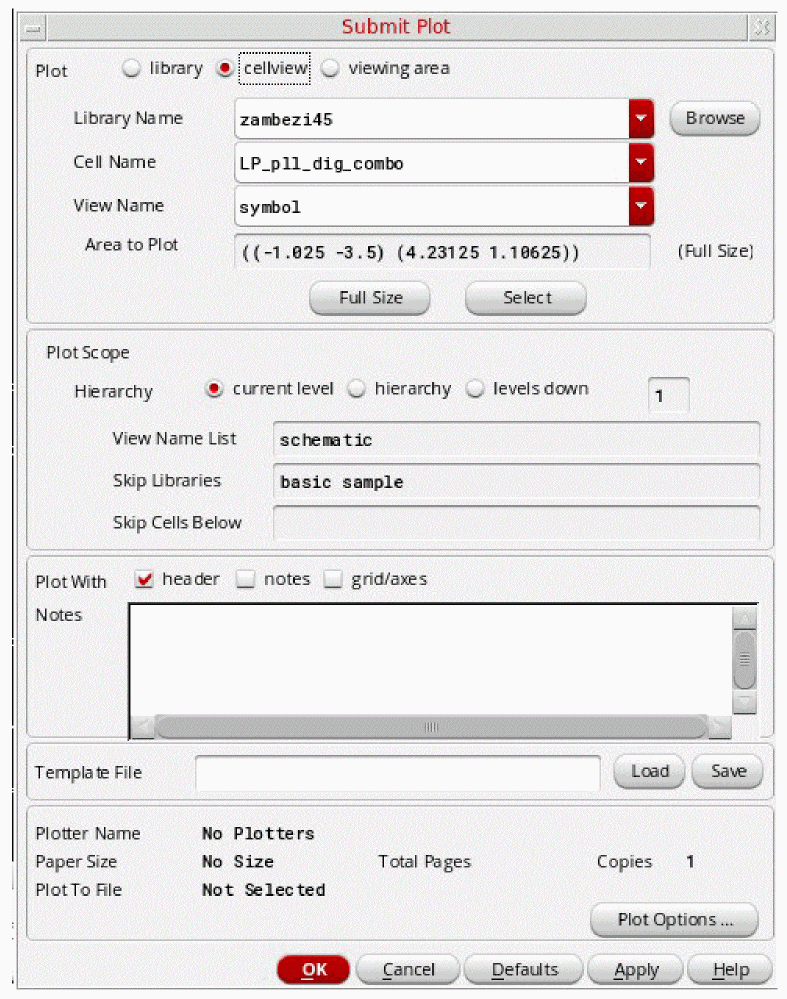787x999 pixels.
Task: Open the Cell Name dropdown arrow
Action: coord(641,162)
